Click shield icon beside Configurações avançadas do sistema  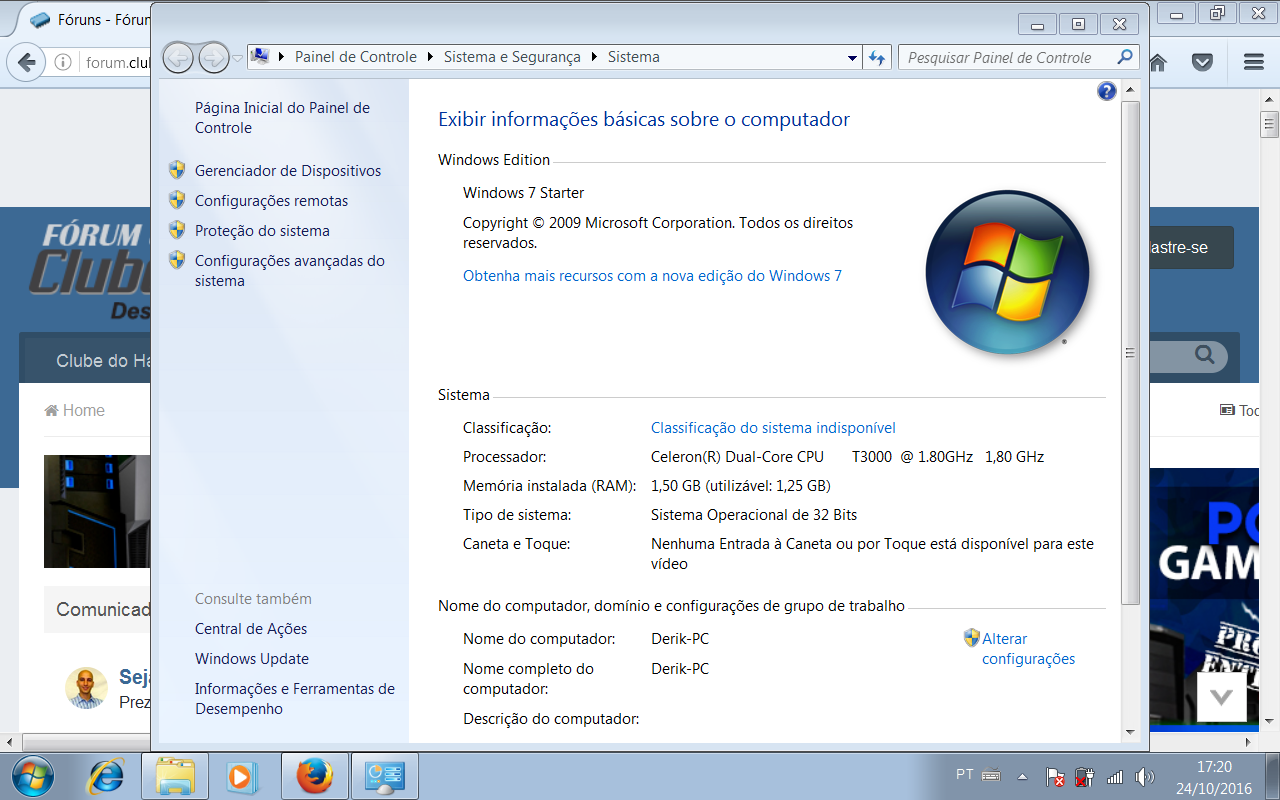coord(177,260)
